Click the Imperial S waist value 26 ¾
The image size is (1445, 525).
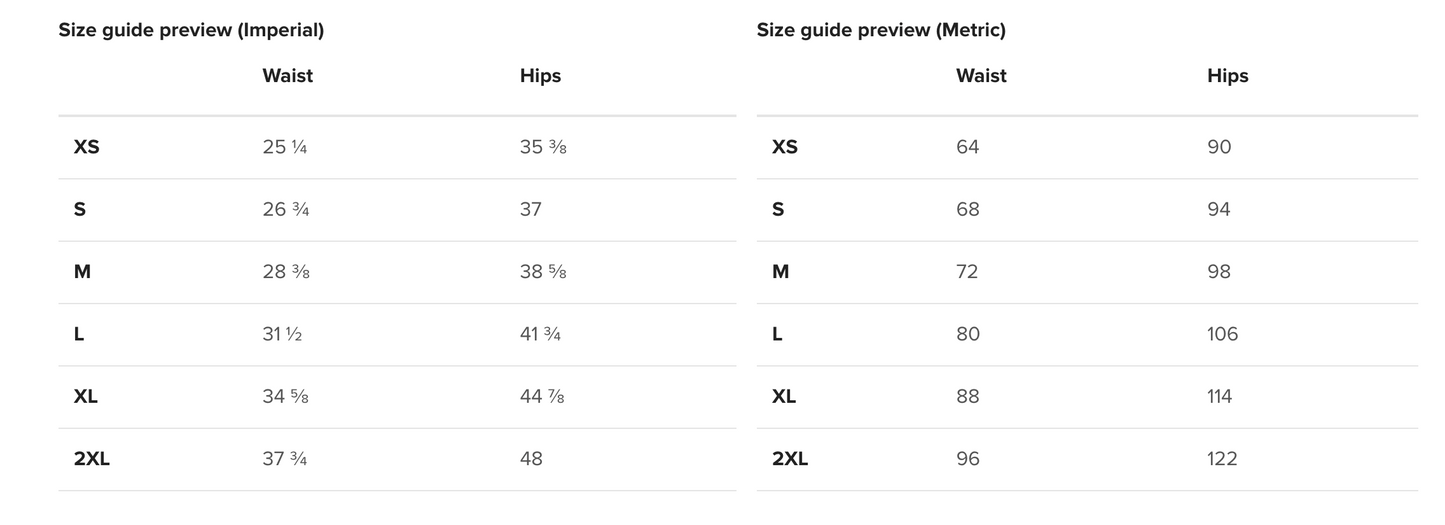[x=285, y=209]
